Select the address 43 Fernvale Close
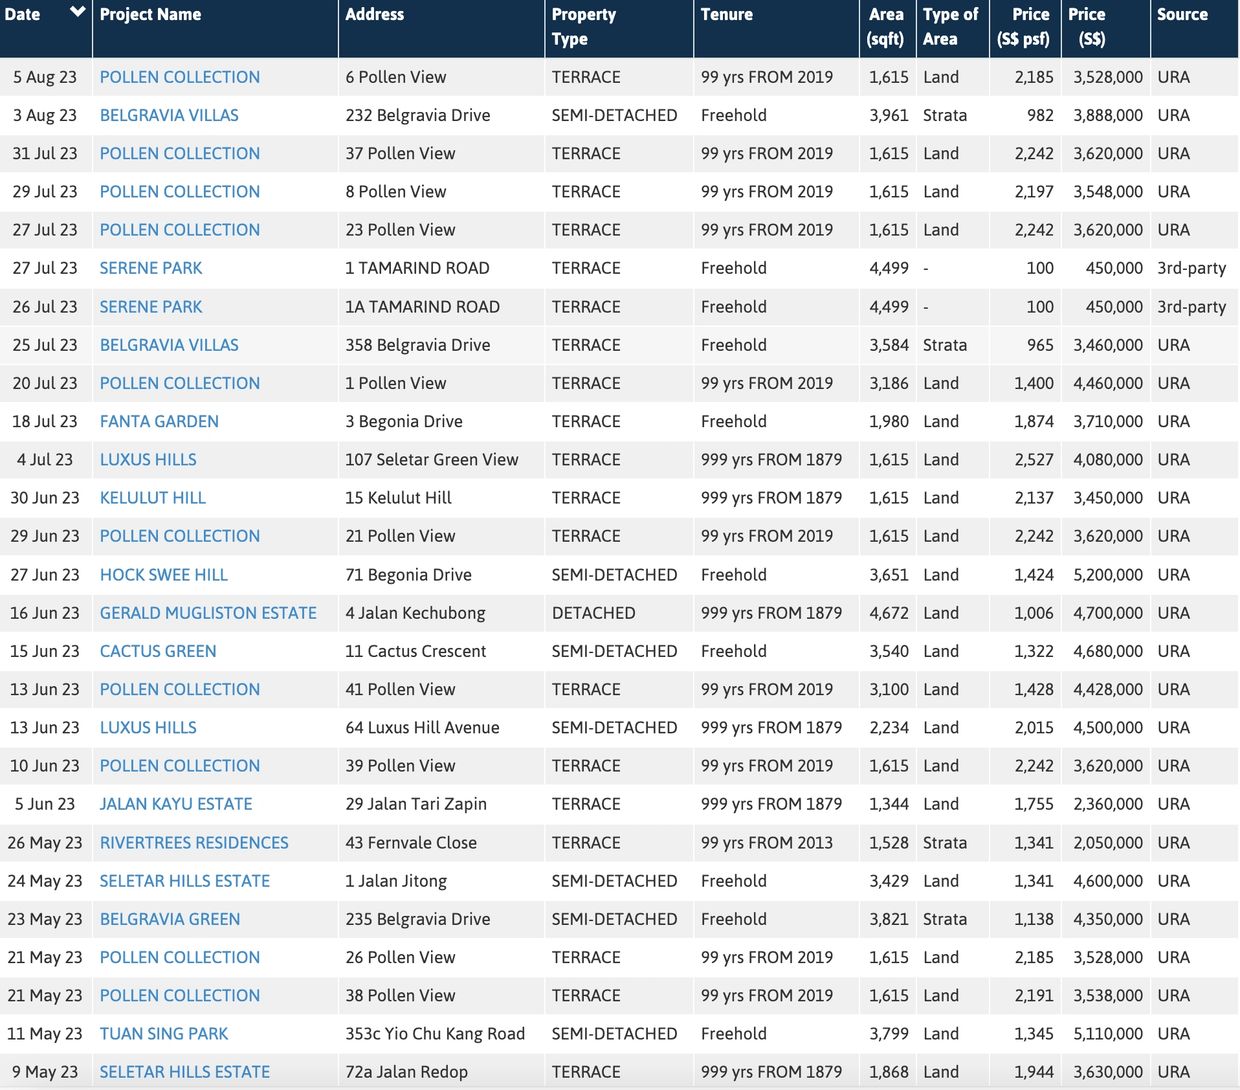 [x=411, y=843]
